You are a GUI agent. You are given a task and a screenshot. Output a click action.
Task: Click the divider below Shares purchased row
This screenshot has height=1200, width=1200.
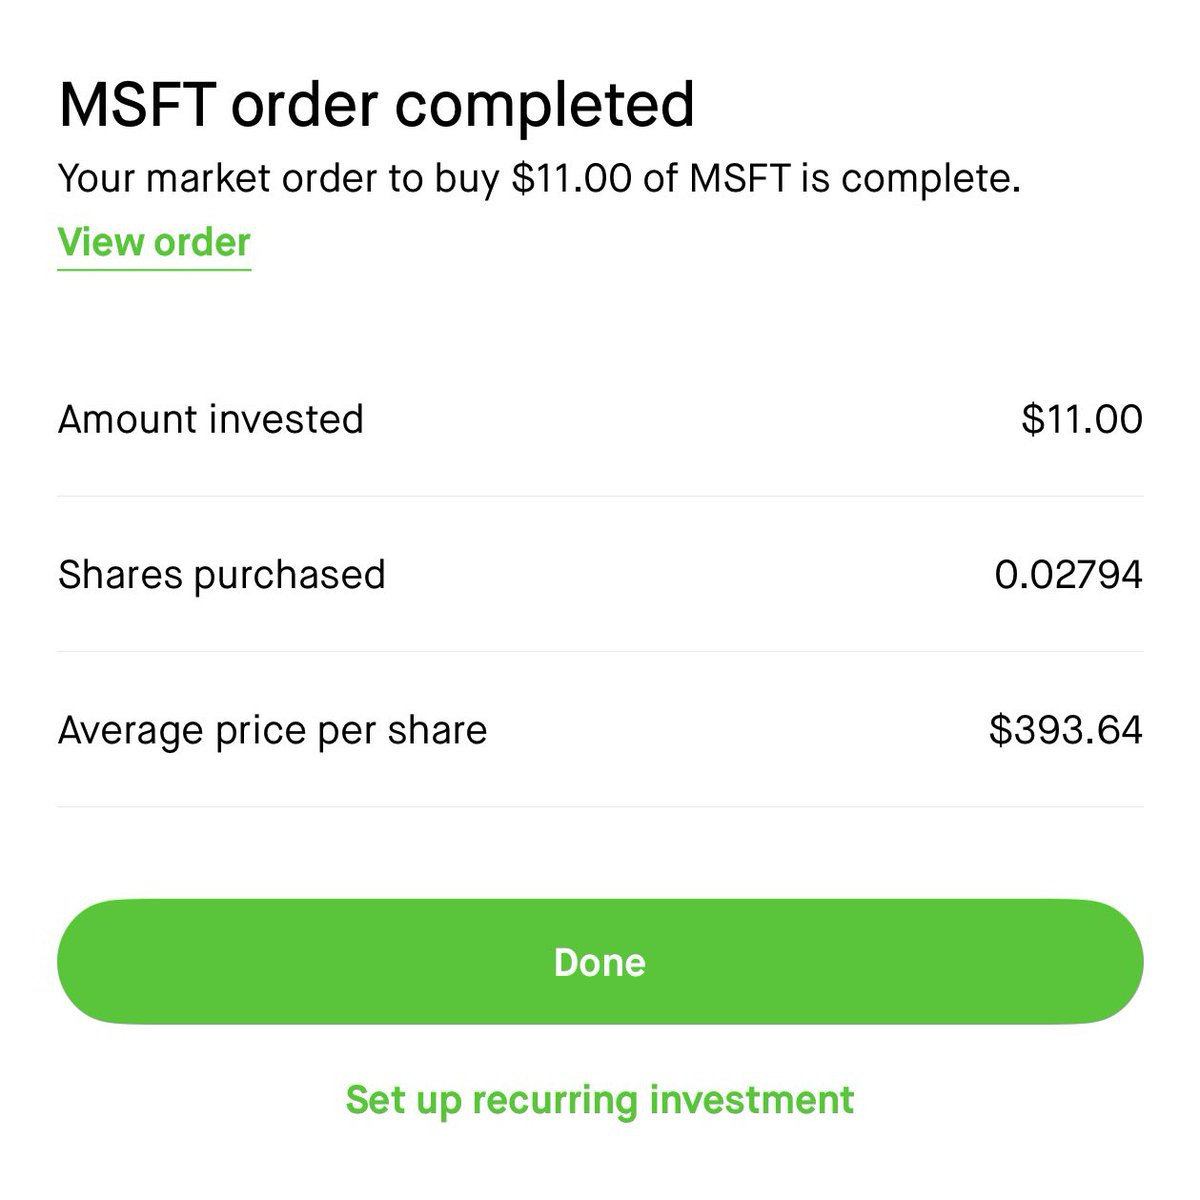(600, 652)
